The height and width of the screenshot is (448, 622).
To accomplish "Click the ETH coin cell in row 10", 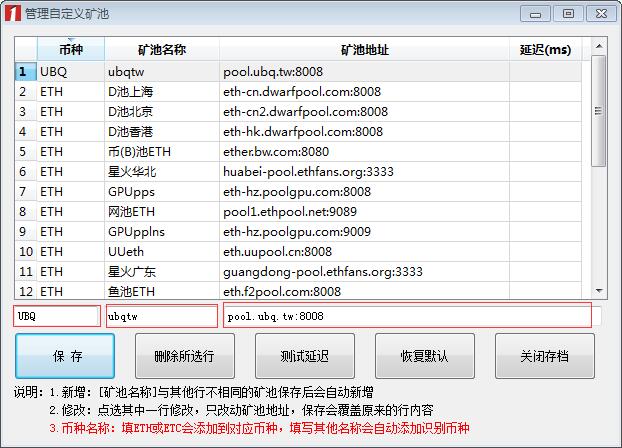I will click(x=71, y=252).
